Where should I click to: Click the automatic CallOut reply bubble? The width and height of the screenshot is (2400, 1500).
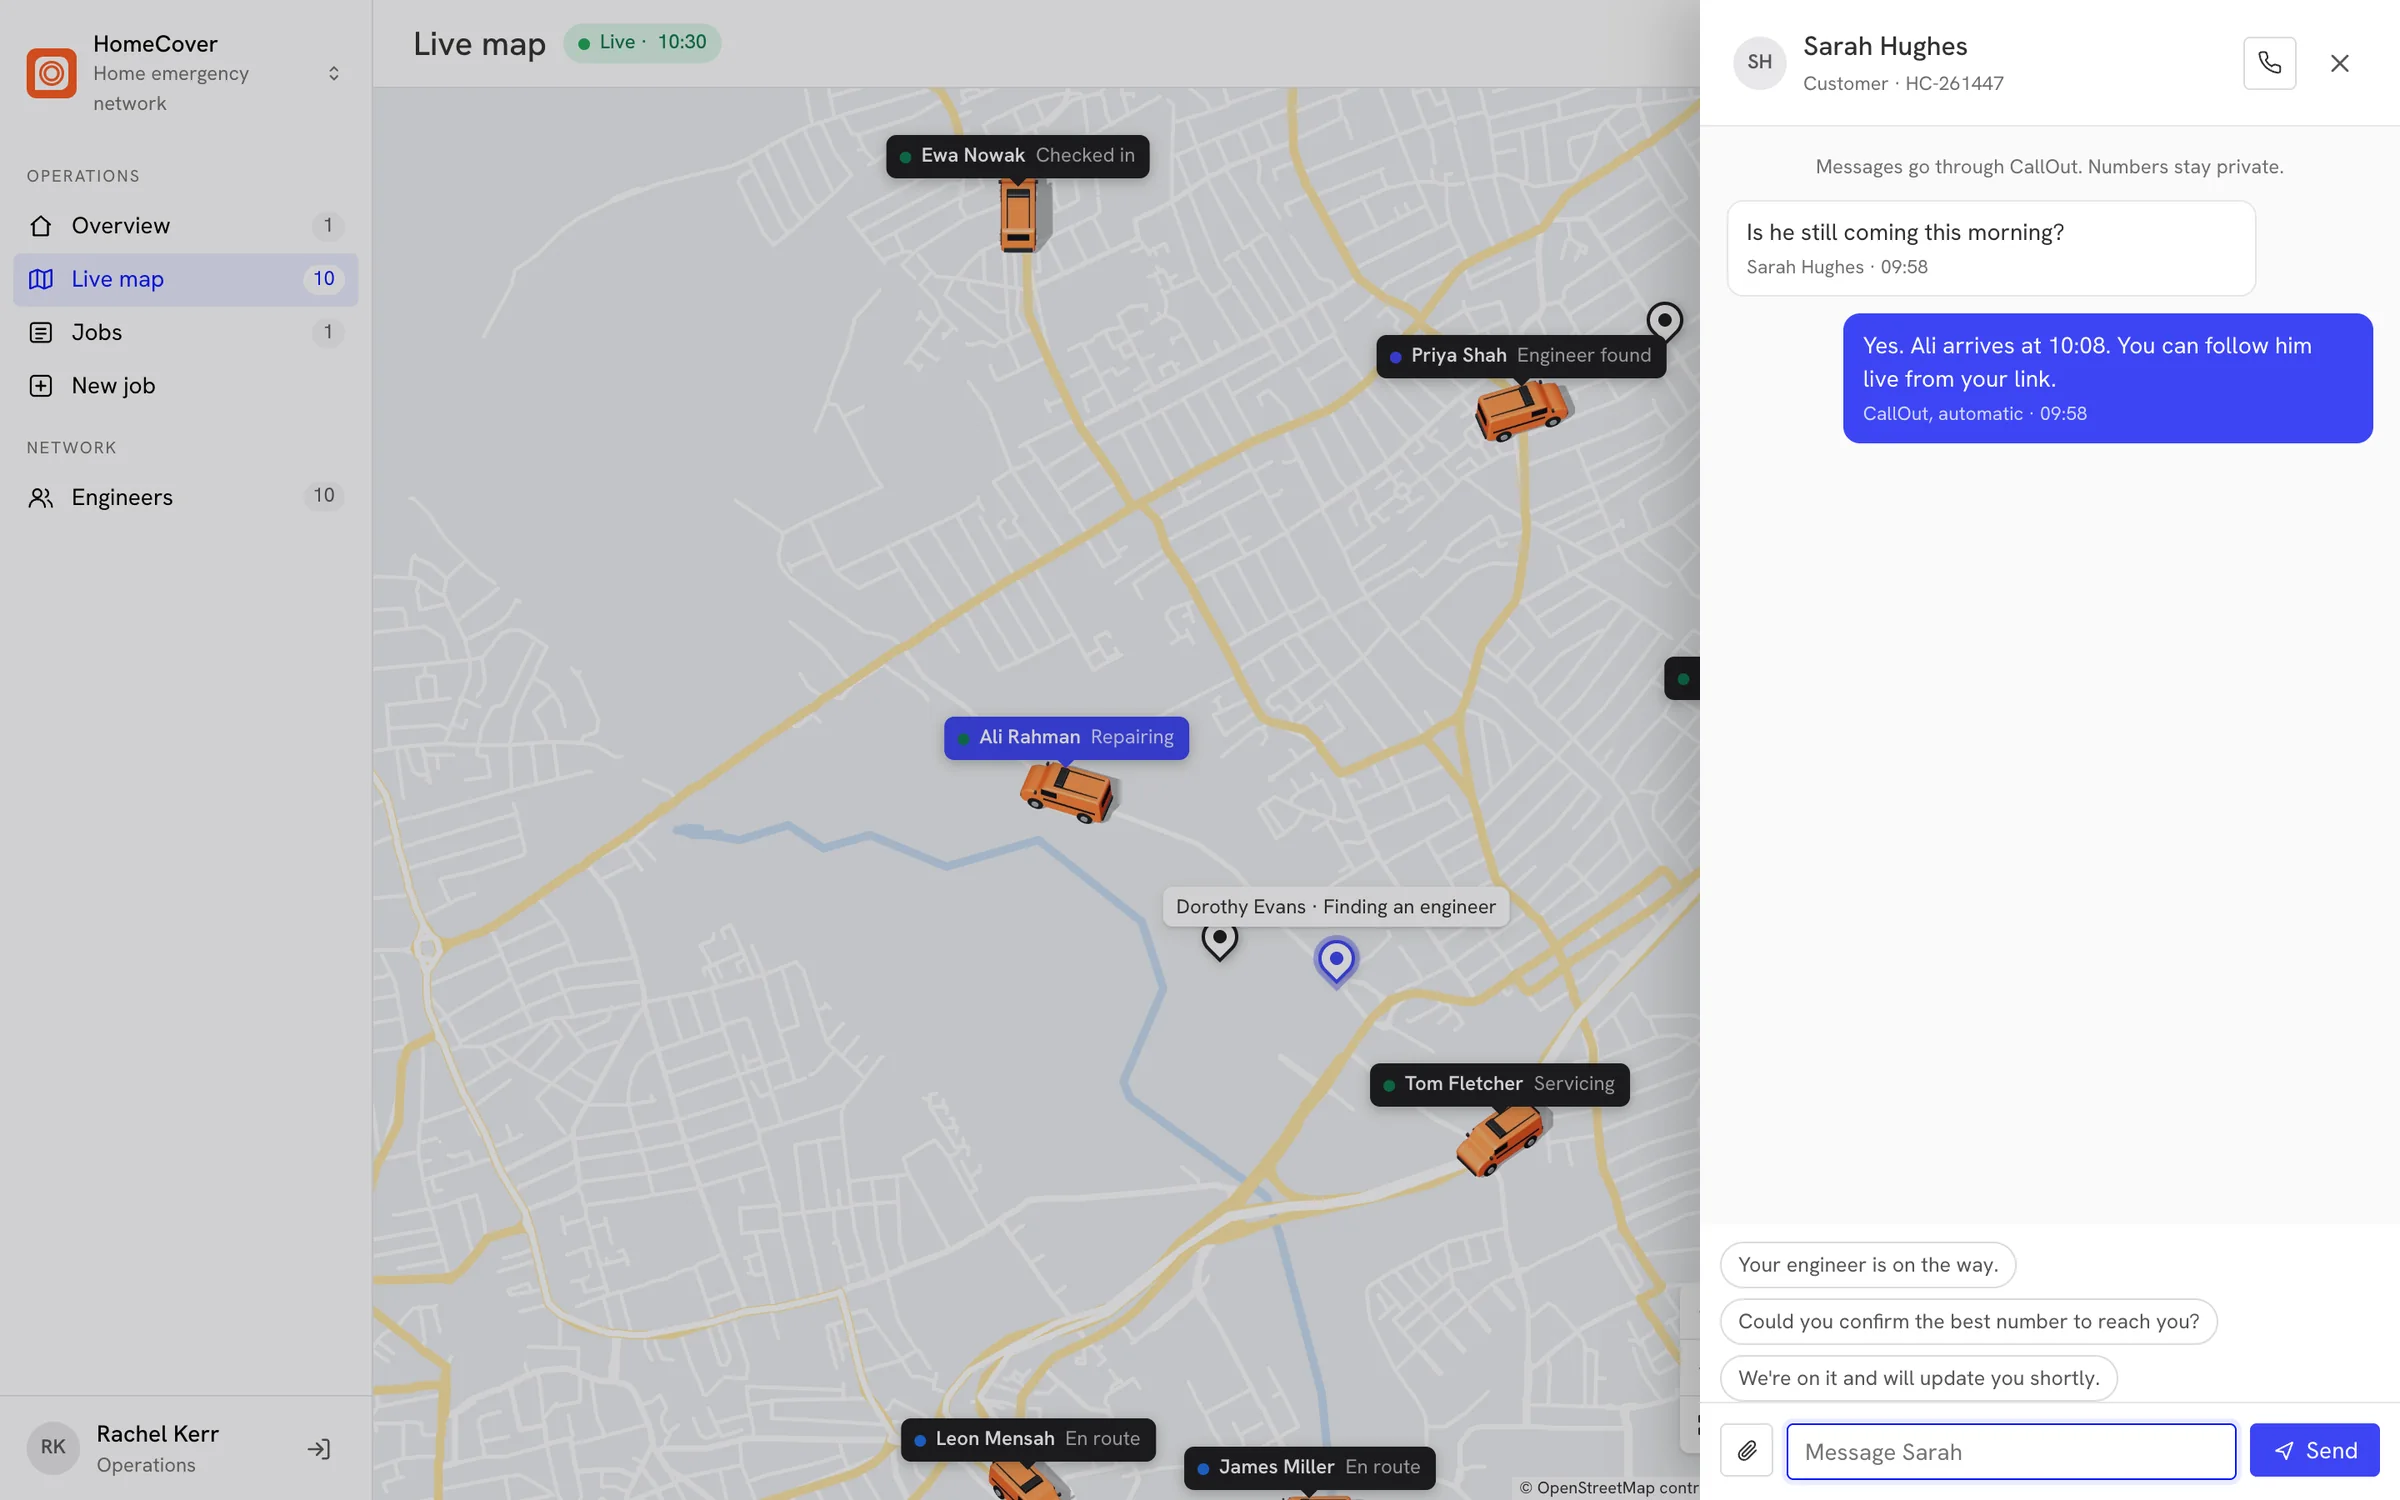2107,378
